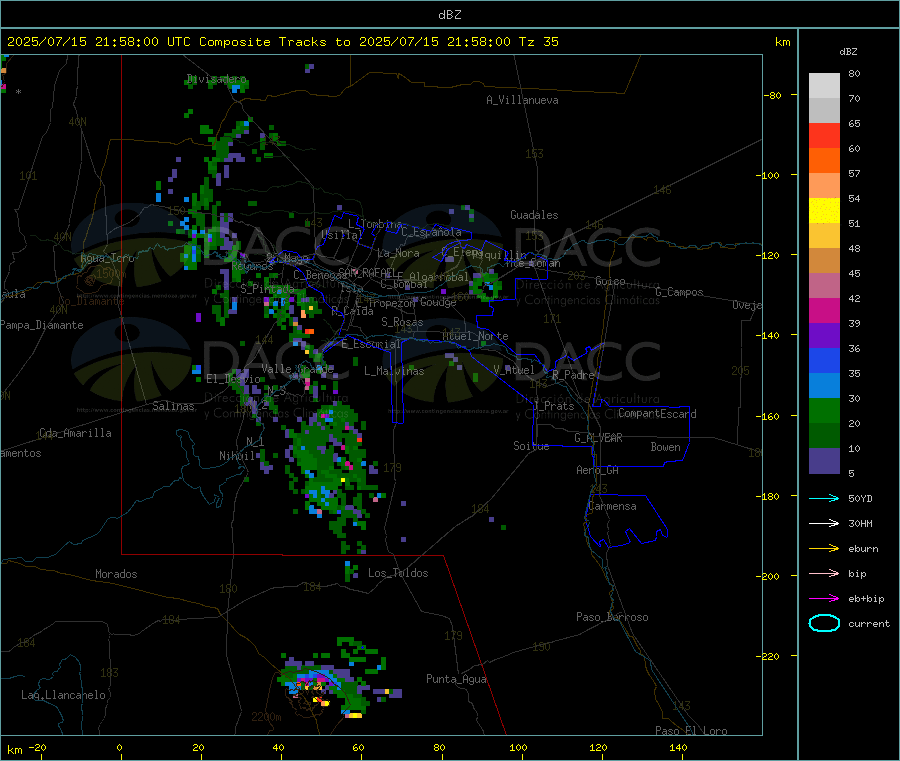Click the 'Bowen' map label

[665, 447]
